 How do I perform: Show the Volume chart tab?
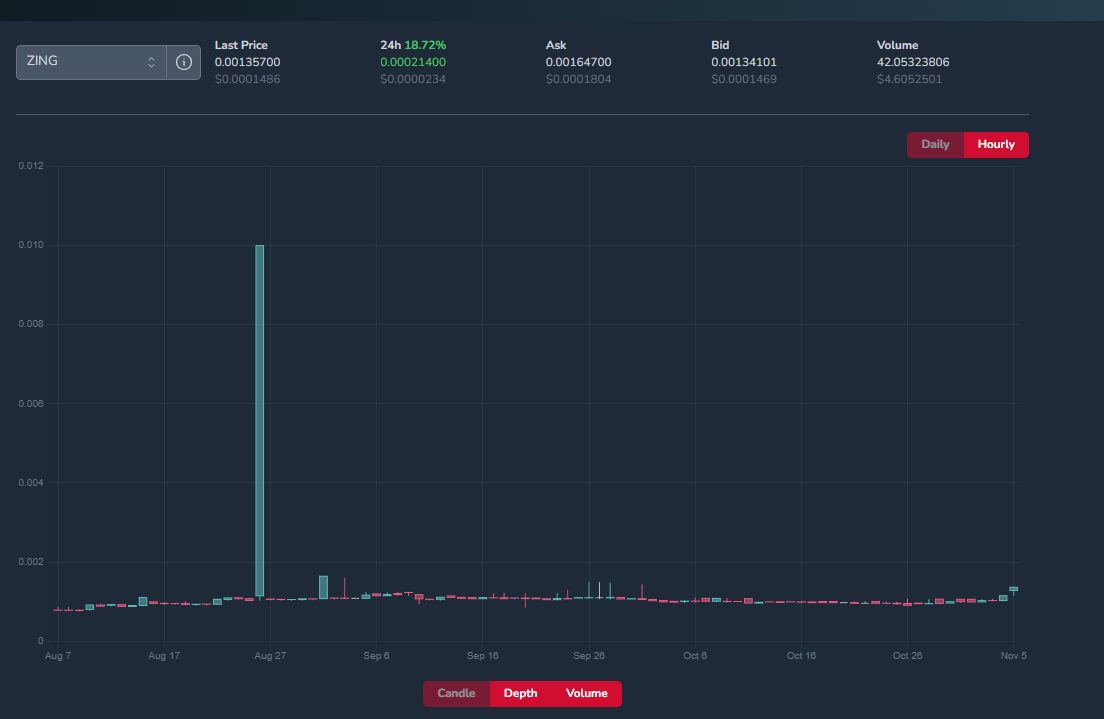click(x=587, y=693)
